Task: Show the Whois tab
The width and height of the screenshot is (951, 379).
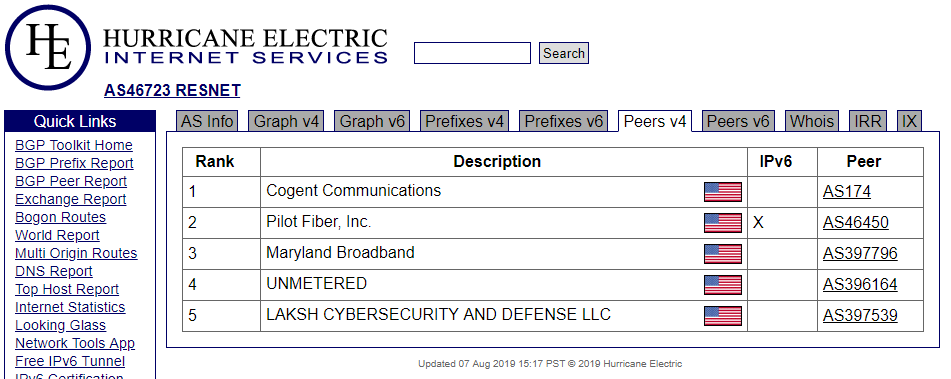Action: 812,121
